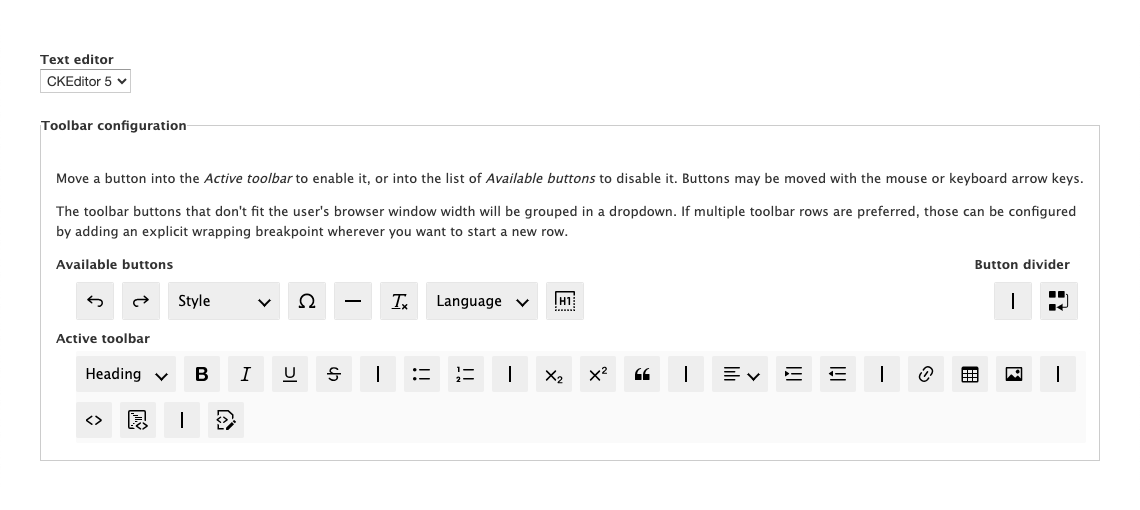Select the Special characters Omega button
The width and height of the screenshot is (1140, 510).
point(307,301)
